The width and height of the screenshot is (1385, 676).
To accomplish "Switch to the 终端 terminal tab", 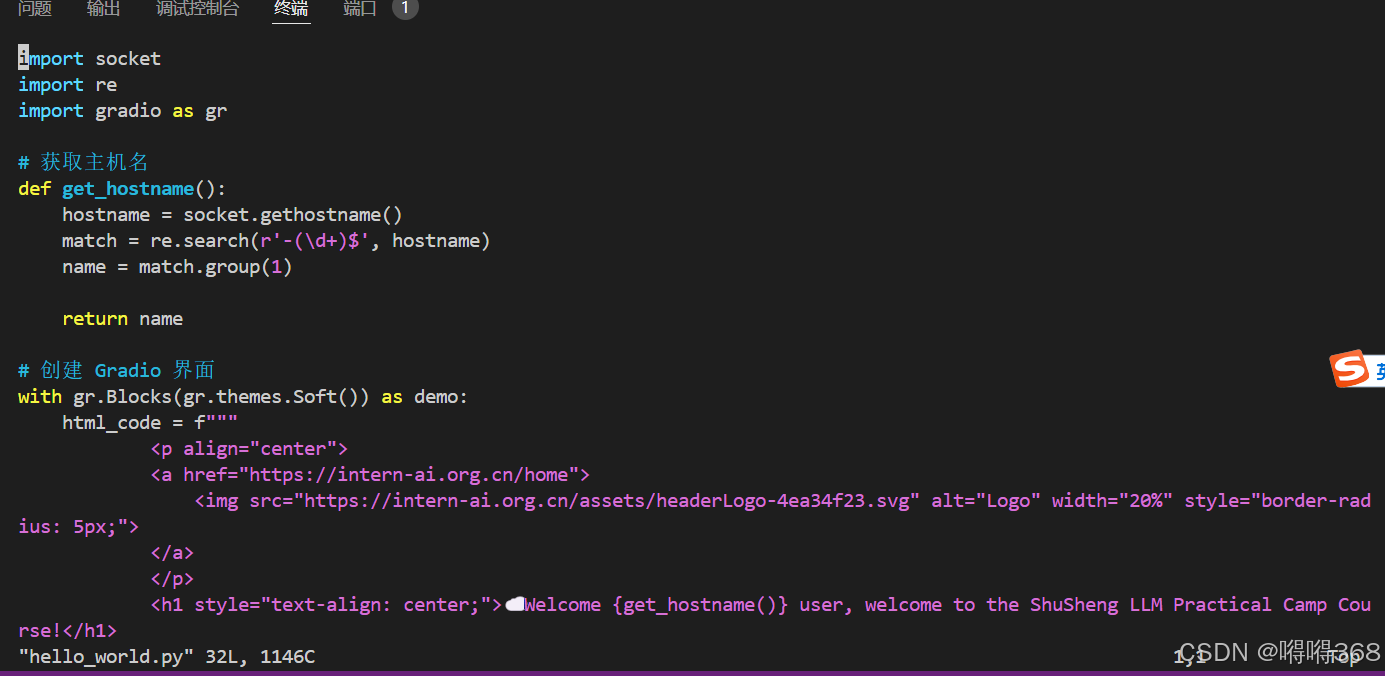I will coord(291,8).
